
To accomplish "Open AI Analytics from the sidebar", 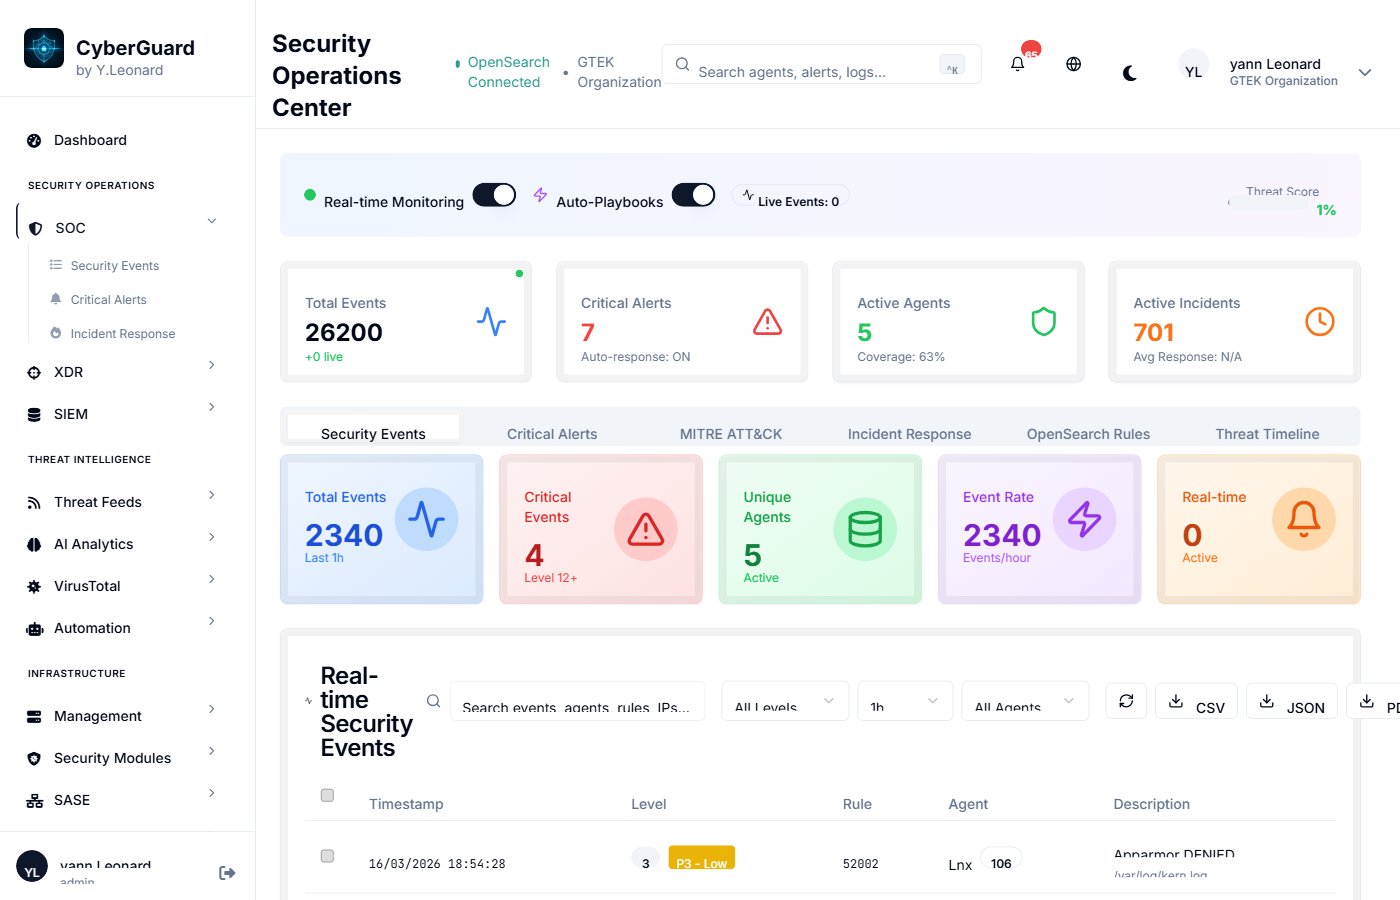I will pyautogui.click(x=95, y=544).
